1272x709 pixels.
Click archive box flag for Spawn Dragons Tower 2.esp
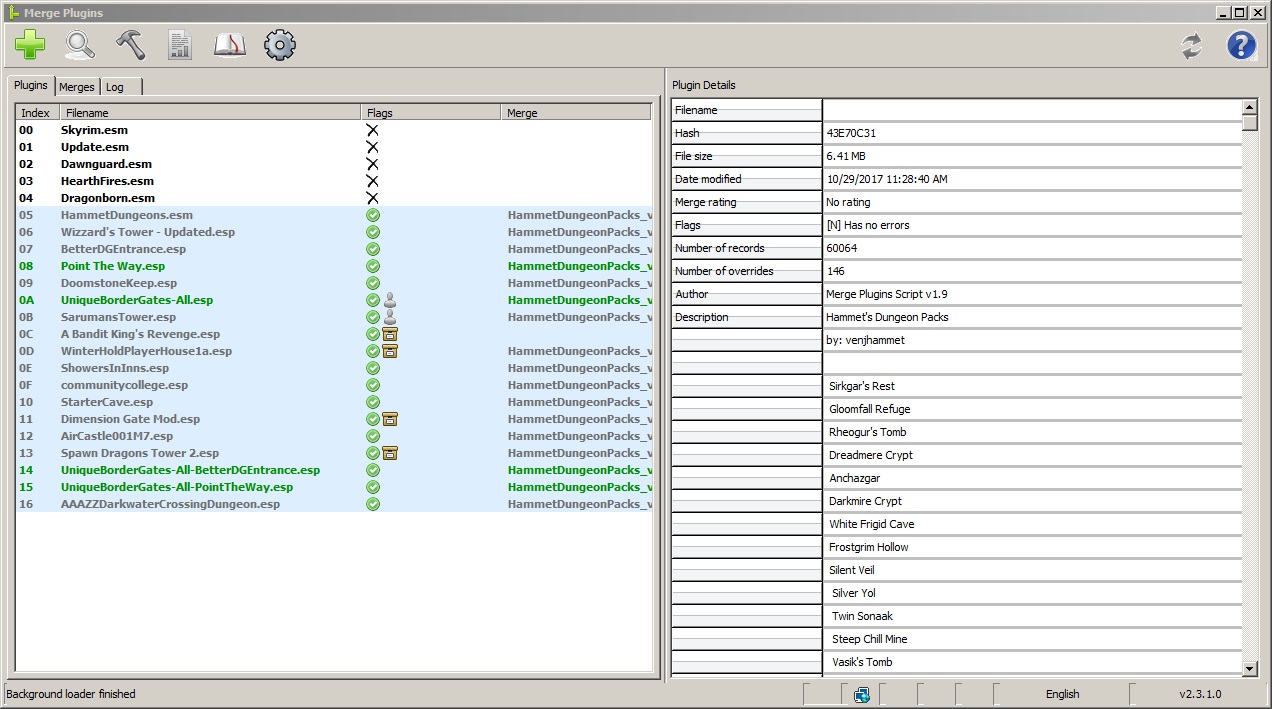tap(390, 453)
